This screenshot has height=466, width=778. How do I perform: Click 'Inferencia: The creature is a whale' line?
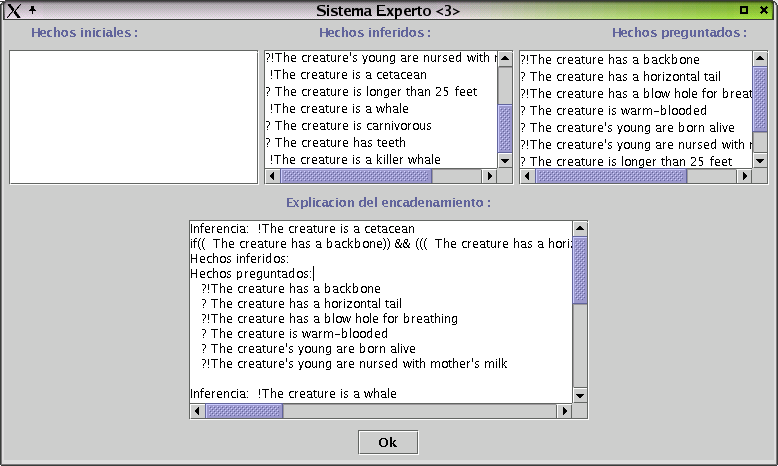tap(293, 394)
